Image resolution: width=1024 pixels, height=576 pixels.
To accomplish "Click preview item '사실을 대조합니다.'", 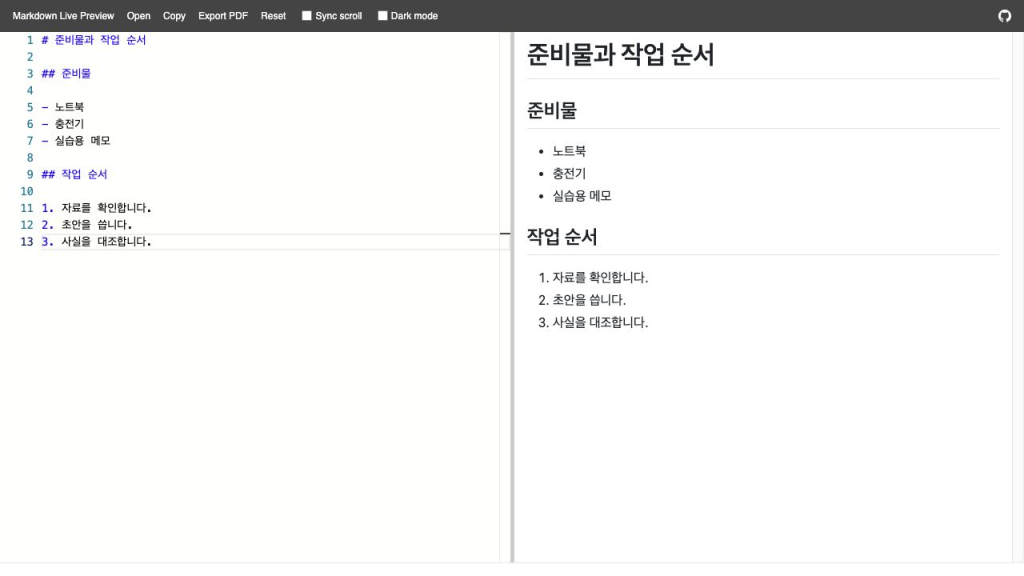I will [x=600, y=323].
